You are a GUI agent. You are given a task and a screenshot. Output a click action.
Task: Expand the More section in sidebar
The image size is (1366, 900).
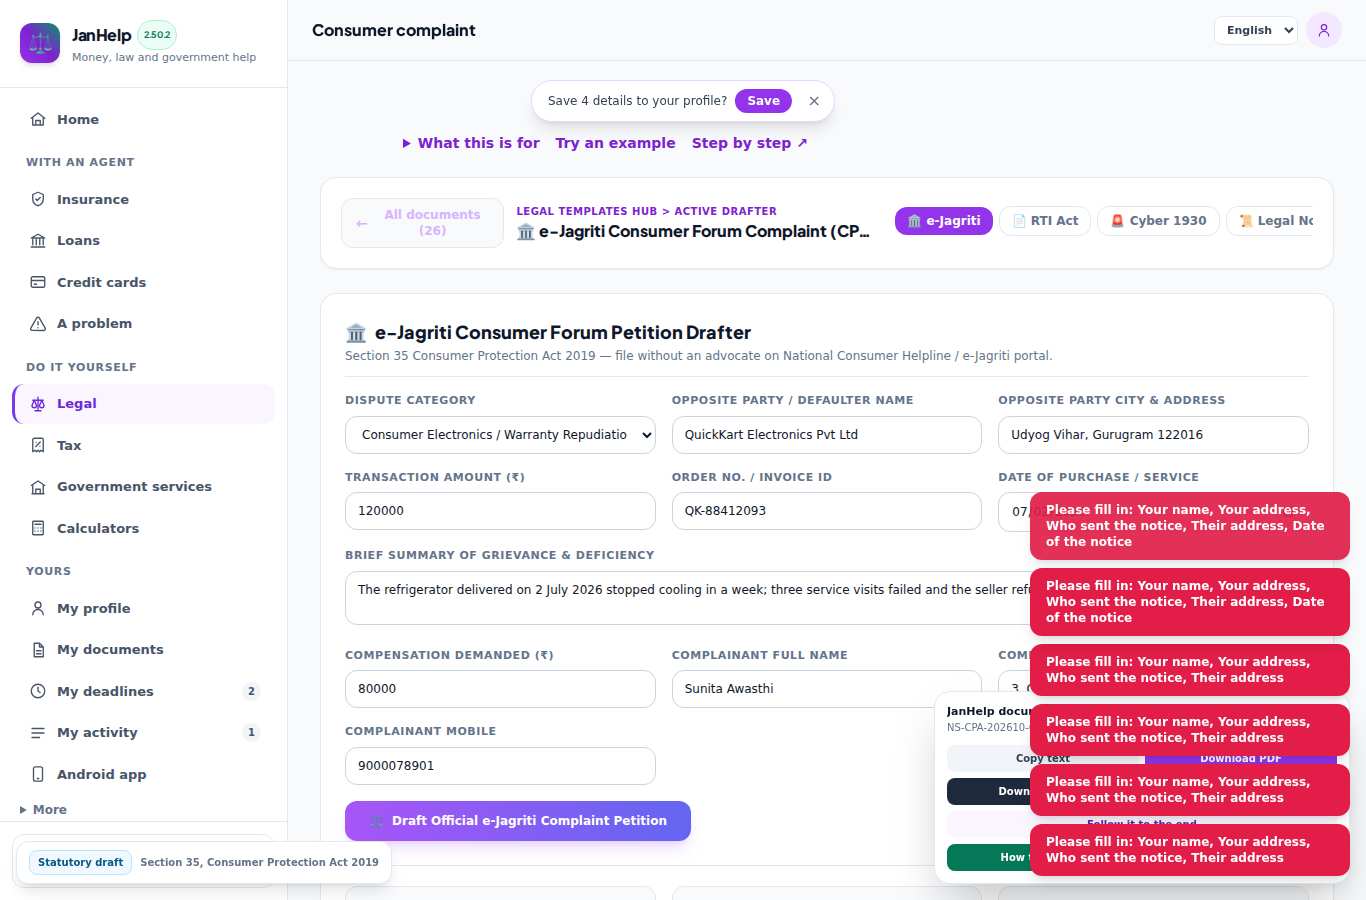point(44,810)
